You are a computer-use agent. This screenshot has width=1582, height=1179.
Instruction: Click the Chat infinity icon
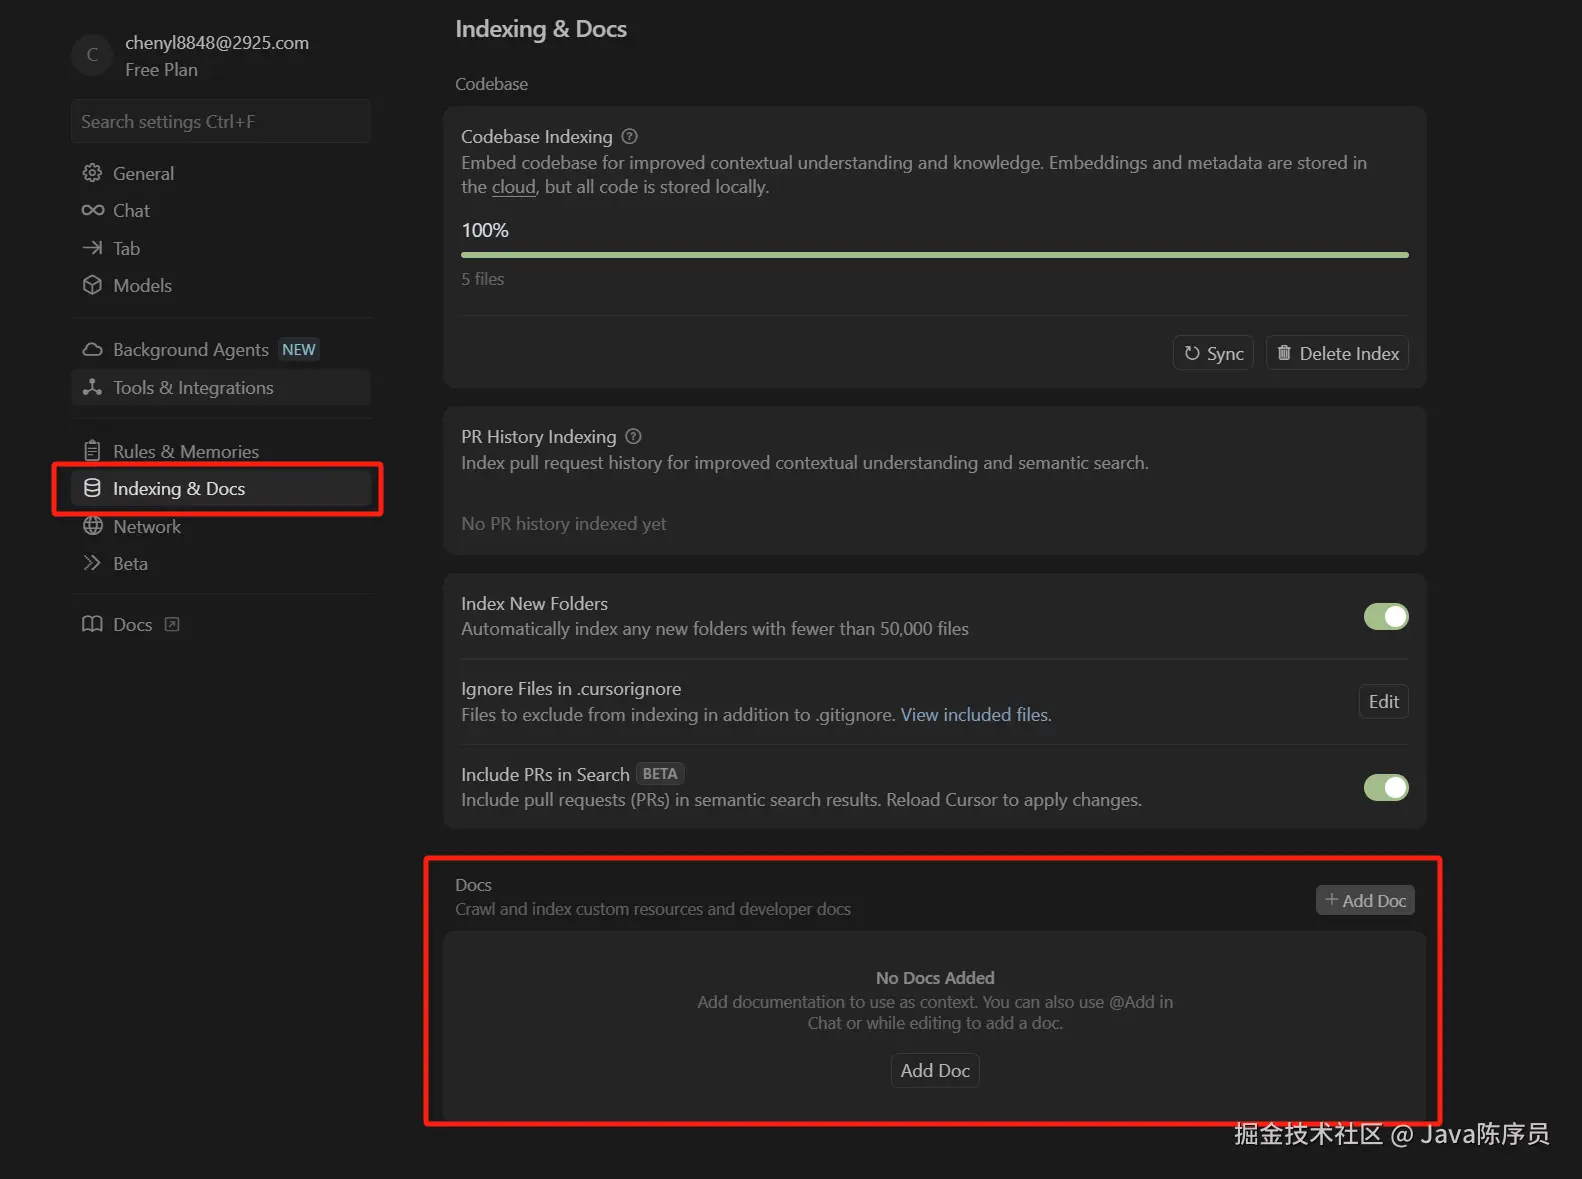(92, 210)
